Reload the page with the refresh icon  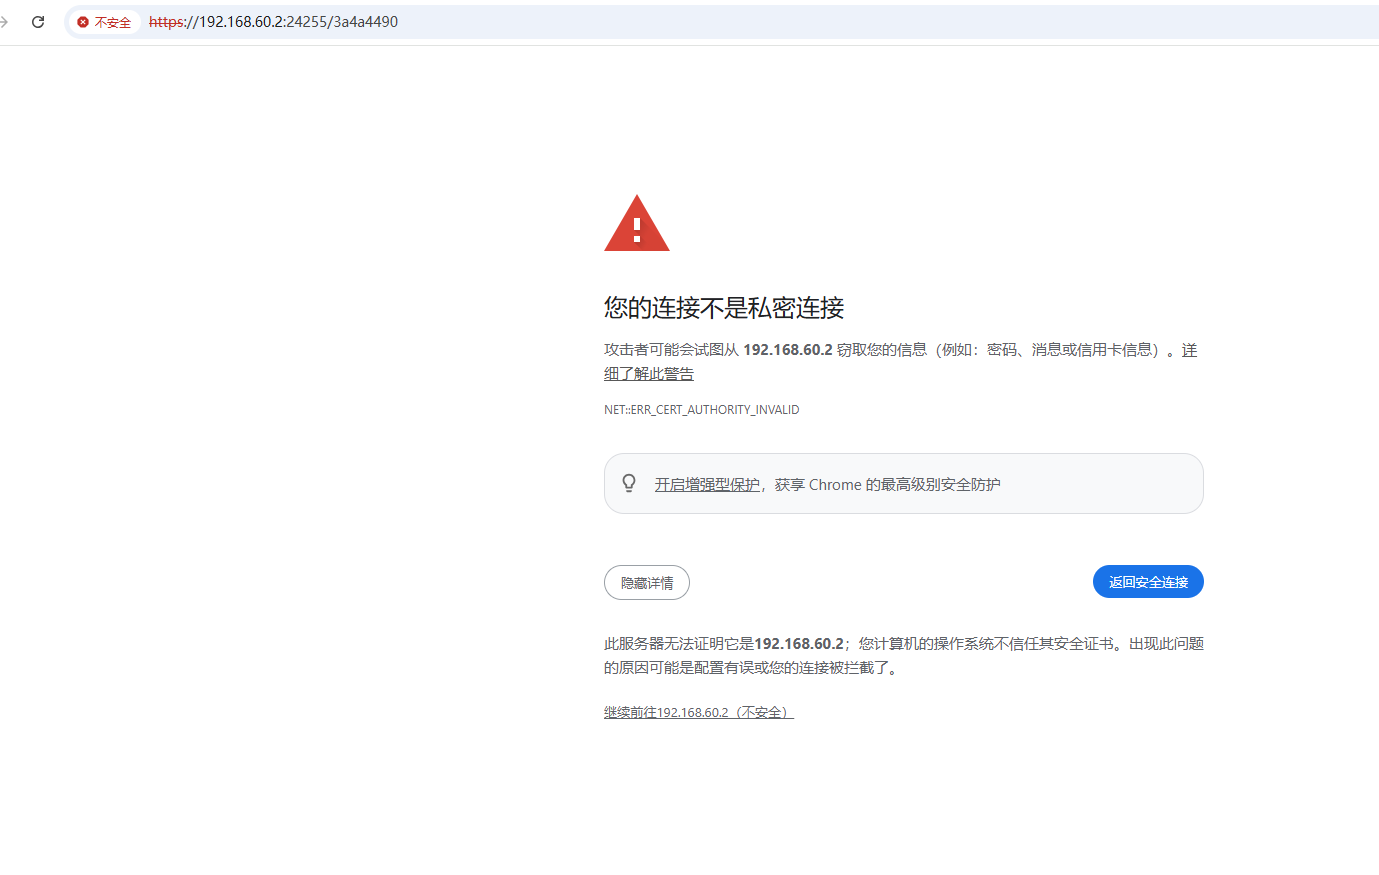(x=38, y=22)
